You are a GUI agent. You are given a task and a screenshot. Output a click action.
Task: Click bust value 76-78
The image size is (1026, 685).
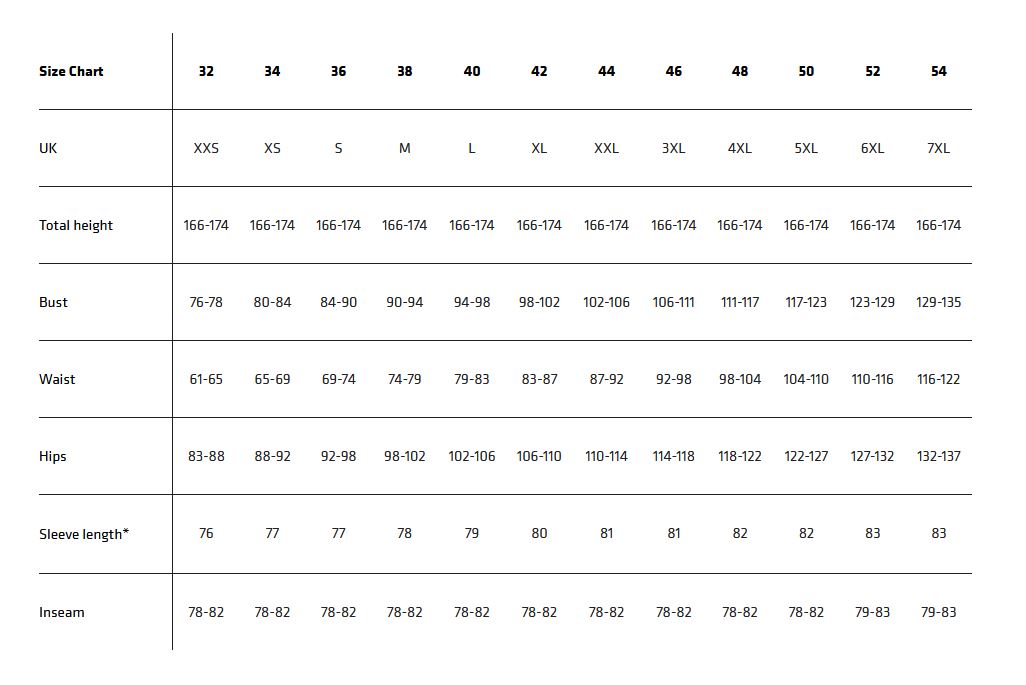[206, 302]
